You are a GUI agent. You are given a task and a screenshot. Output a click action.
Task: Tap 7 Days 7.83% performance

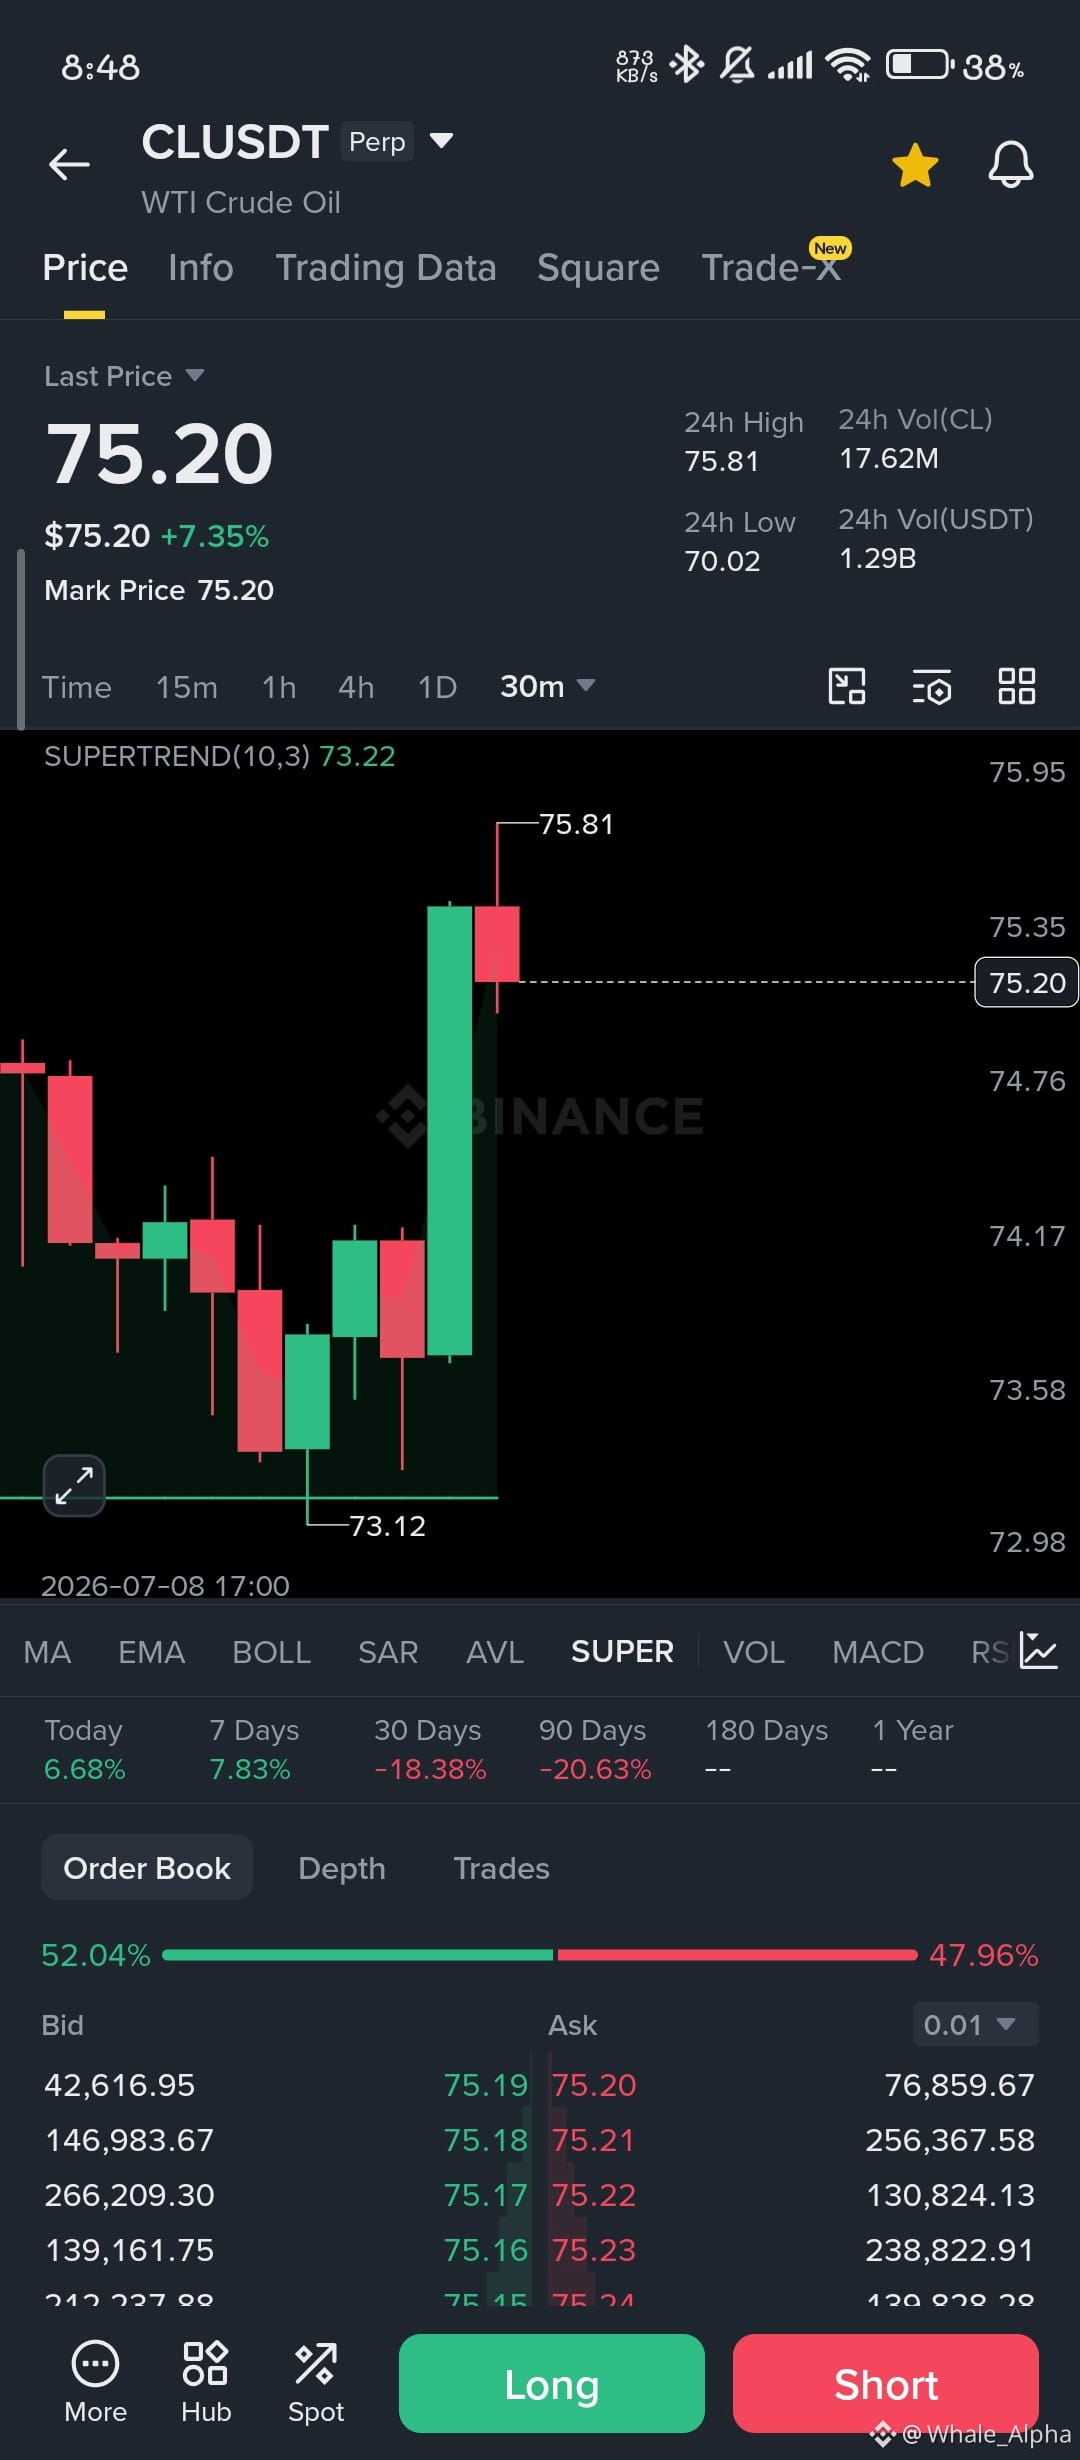[x=254, y=1750]
